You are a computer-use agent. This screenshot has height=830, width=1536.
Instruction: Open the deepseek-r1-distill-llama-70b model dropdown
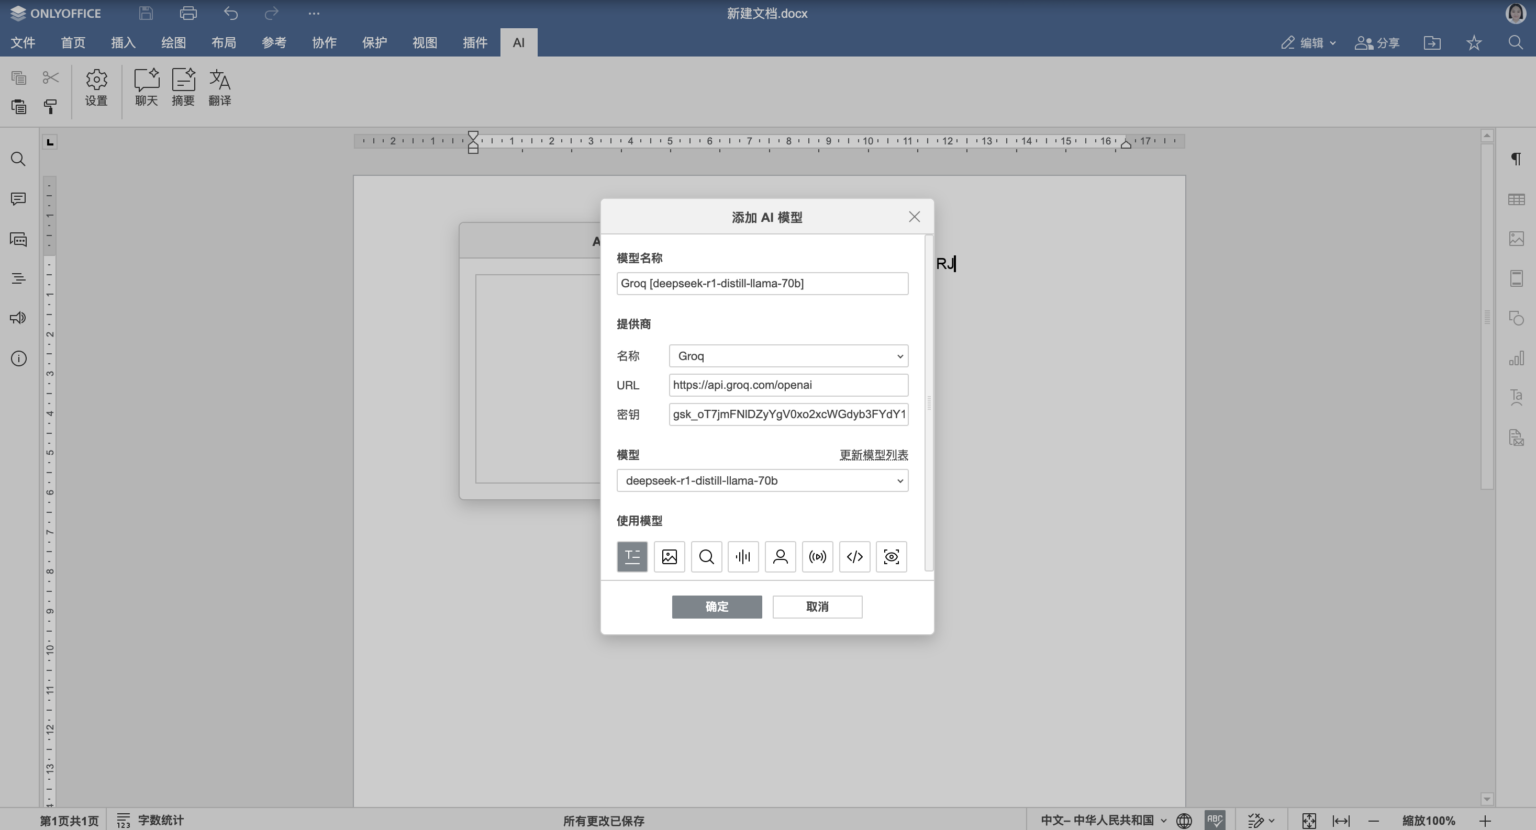(x=762, y=480)
